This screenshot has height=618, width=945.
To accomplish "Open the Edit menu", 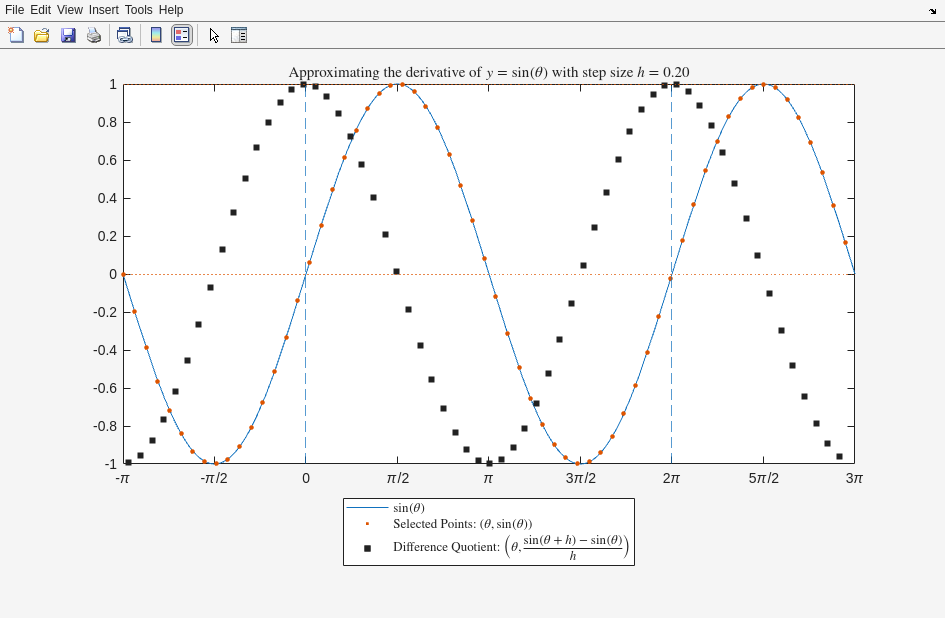I will (x=40, y=10).
